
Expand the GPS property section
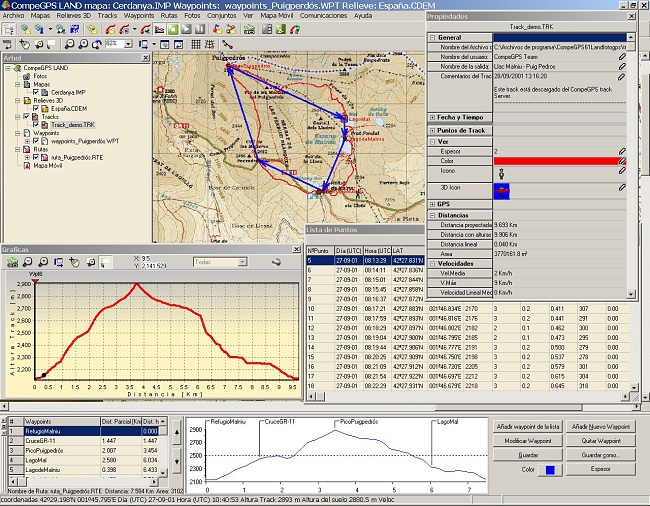(432, 204)
